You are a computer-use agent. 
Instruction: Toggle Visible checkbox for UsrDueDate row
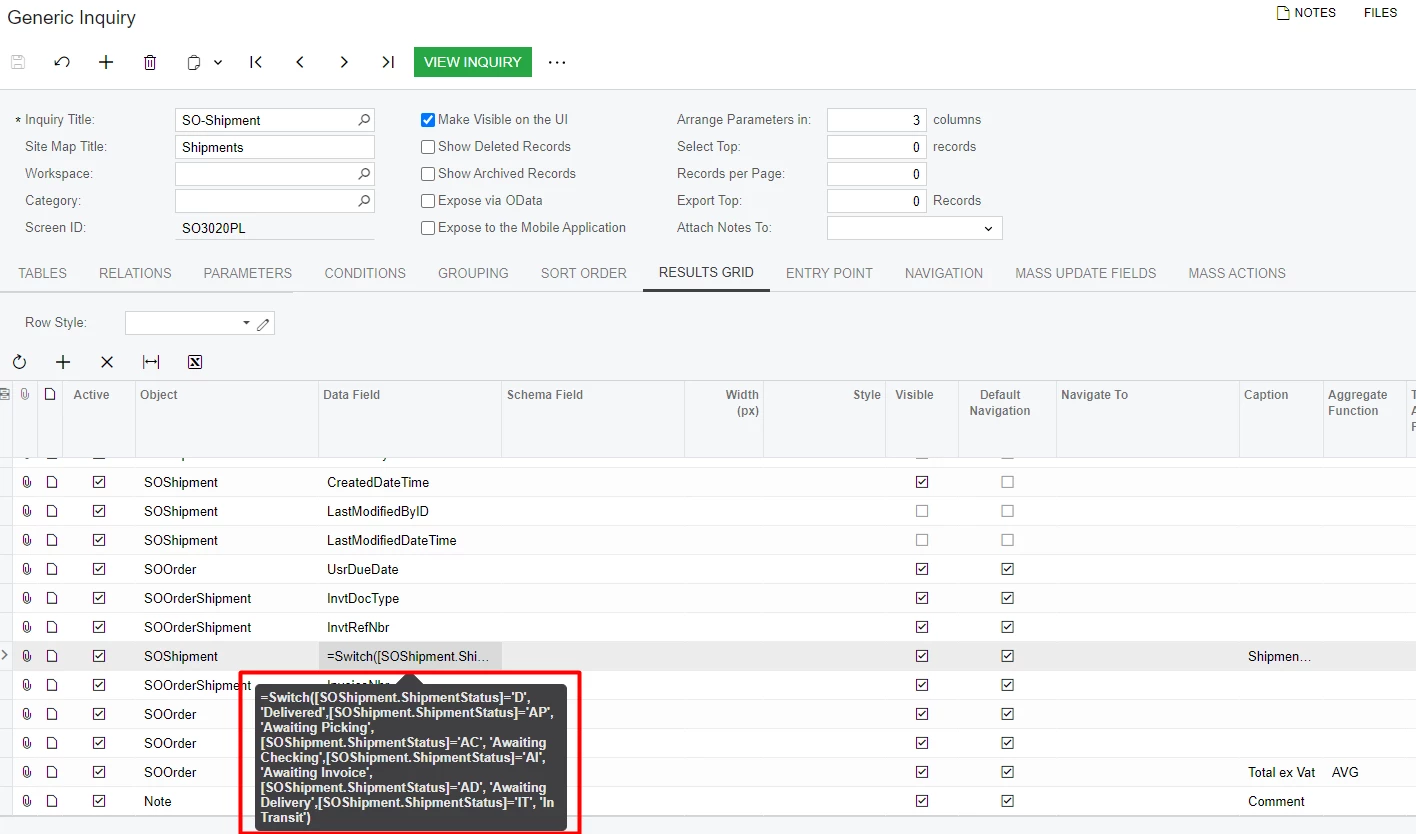point(922,569)
